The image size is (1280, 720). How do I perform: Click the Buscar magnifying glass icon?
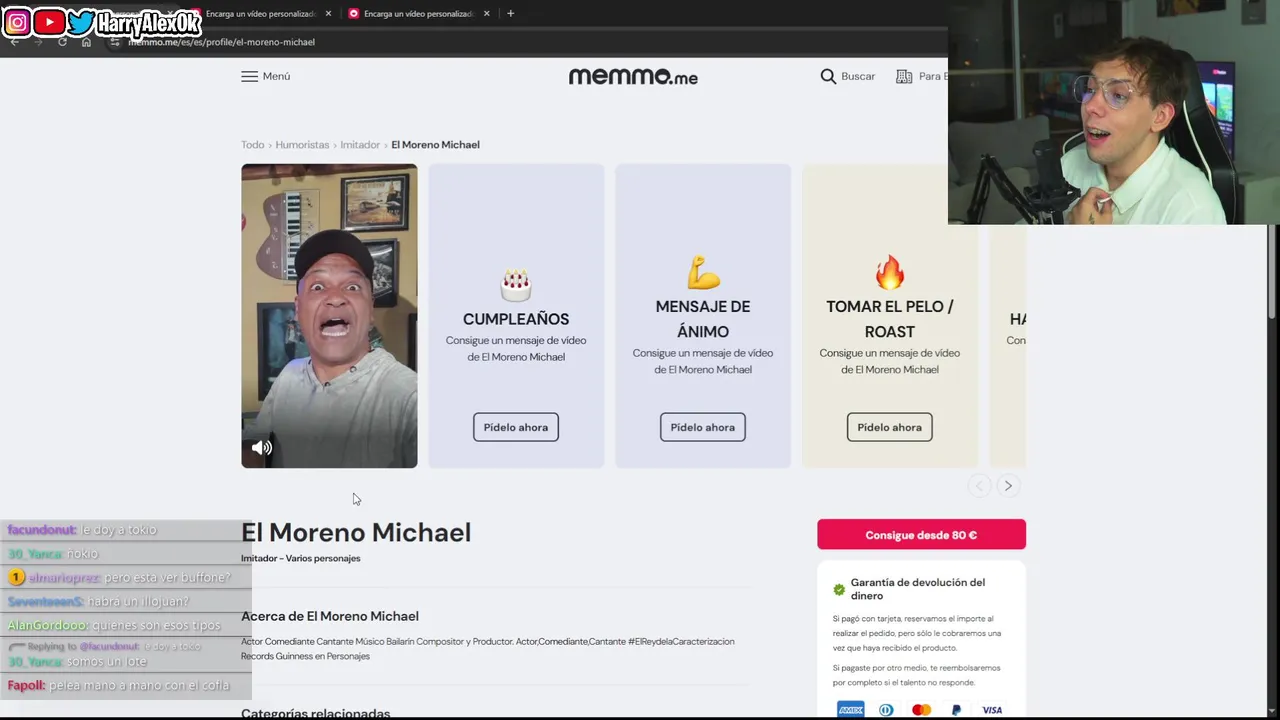[x=828, y=76]
